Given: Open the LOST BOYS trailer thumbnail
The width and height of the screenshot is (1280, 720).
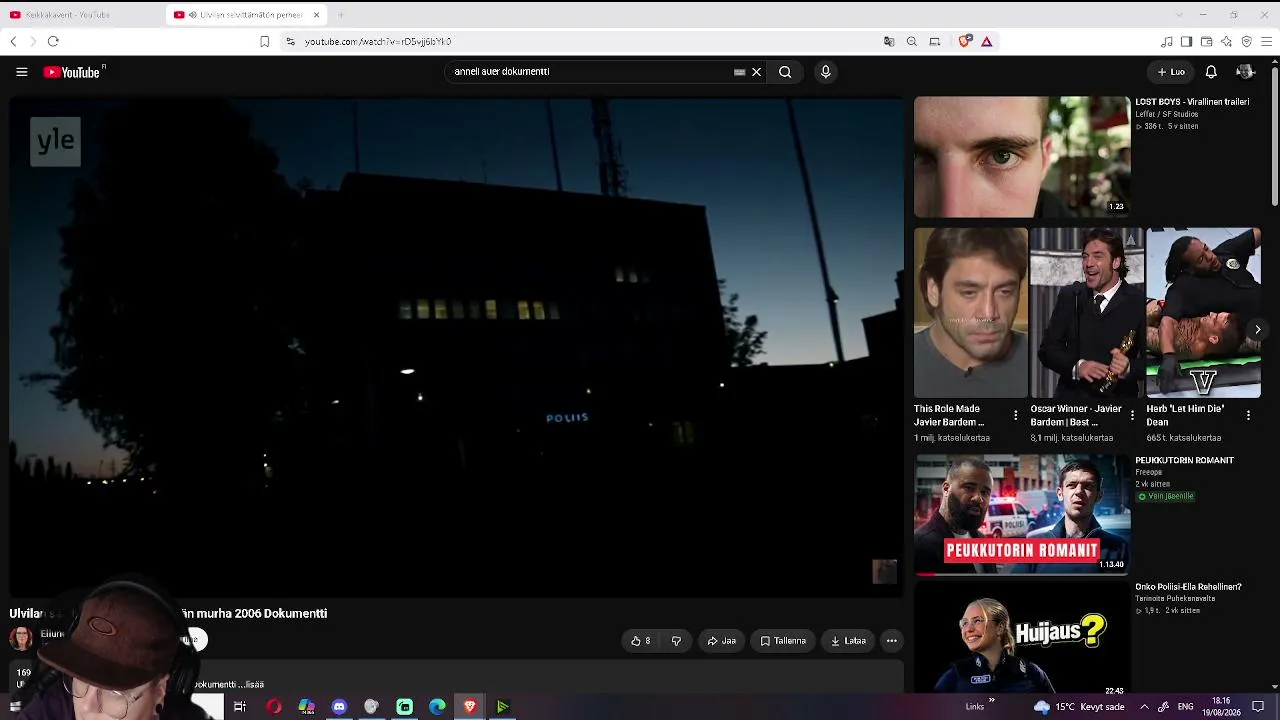Looking at the screenshot, I should click(1022, 157).
